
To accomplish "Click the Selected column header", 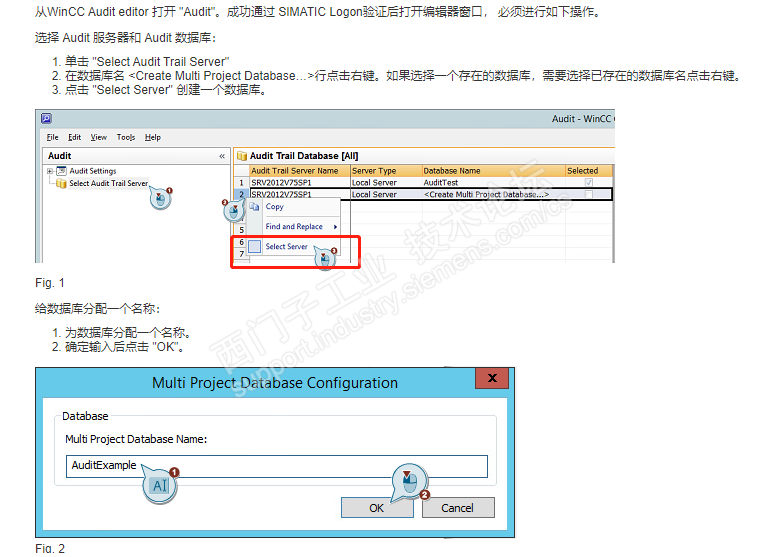I will [588, 171].
